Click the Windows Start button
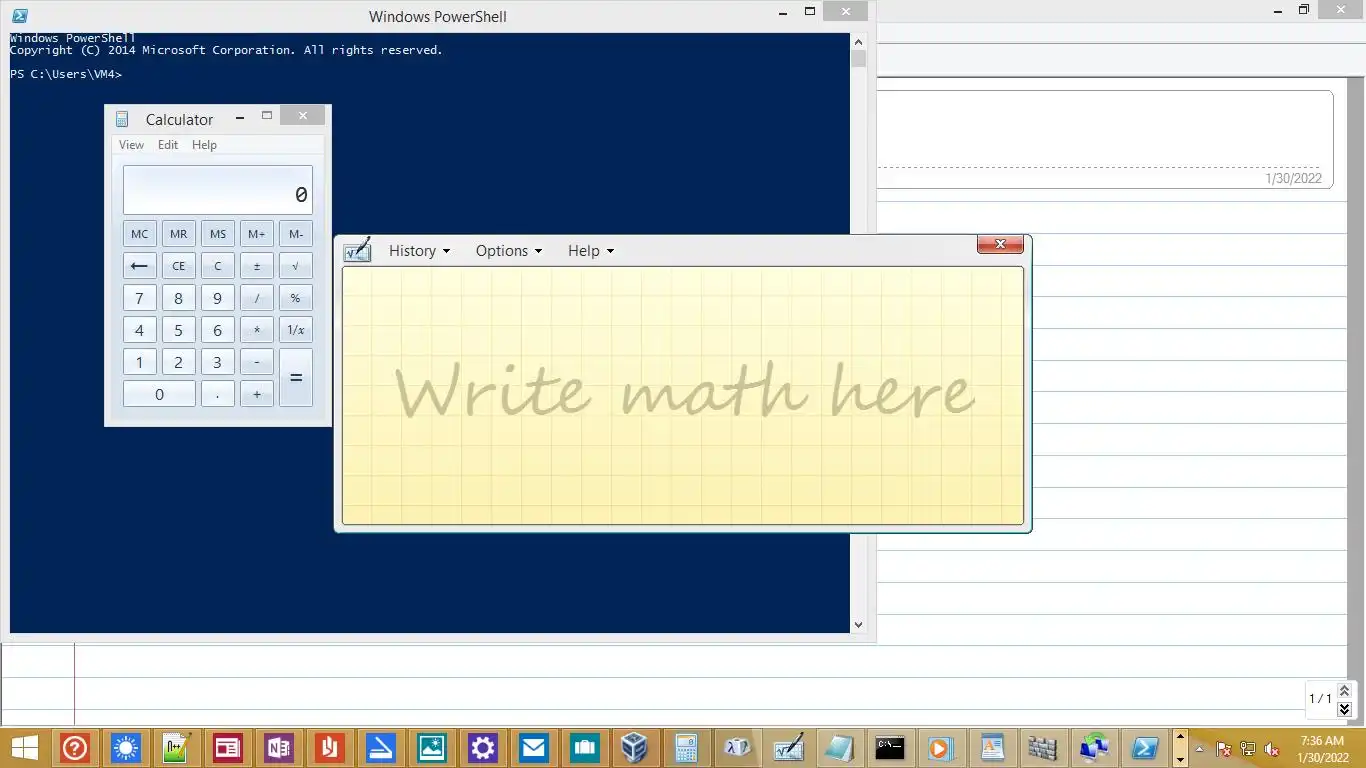1366x768 pixels. coord(25,748)
